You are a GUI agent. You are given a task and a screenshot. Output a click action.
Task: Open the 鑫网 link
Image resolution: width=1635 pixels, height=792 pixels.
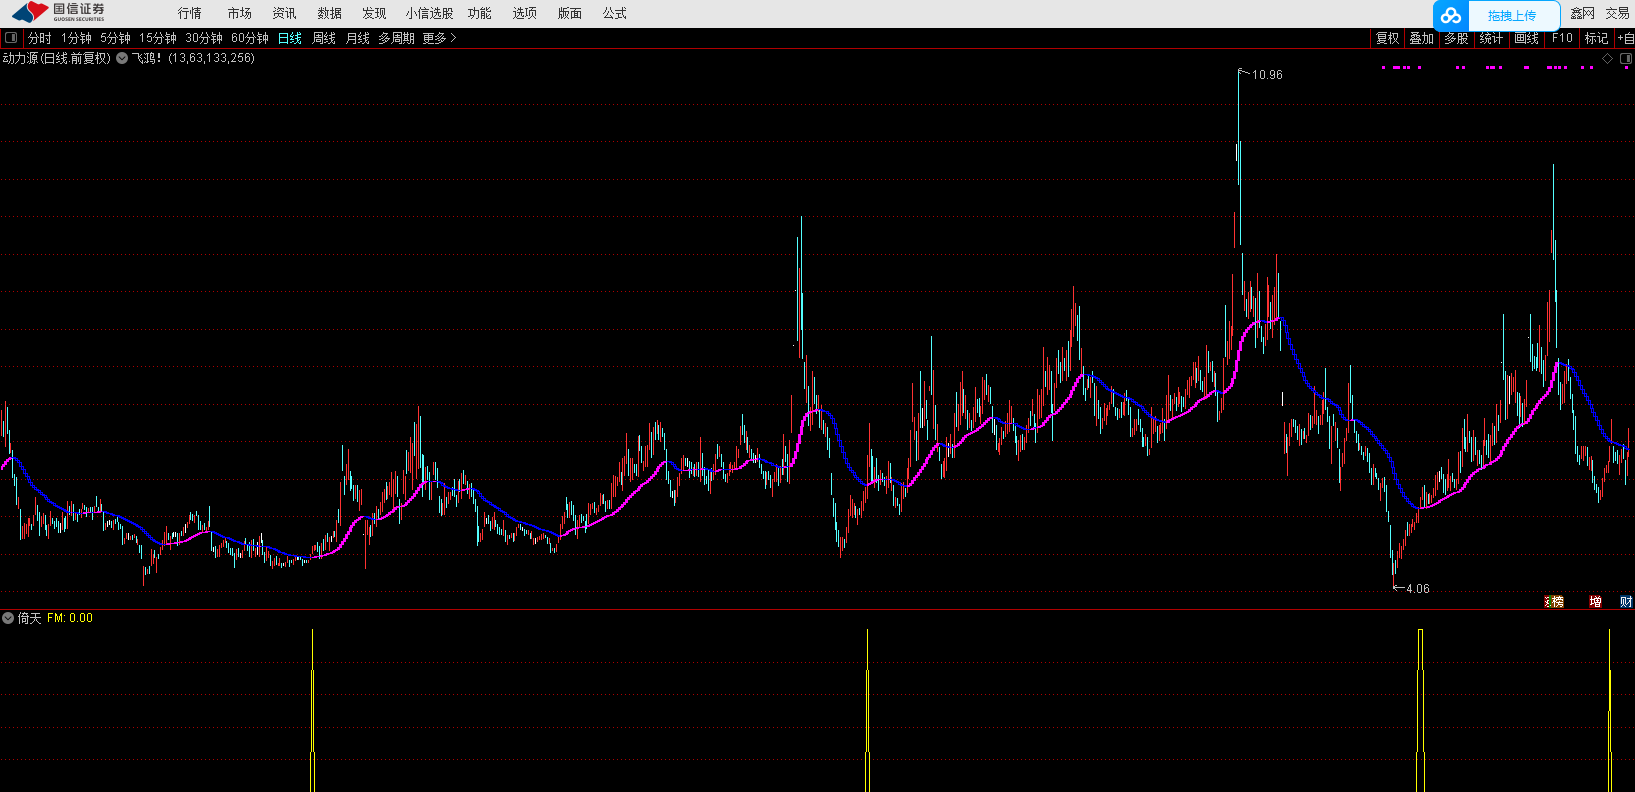pos(1583,13)
